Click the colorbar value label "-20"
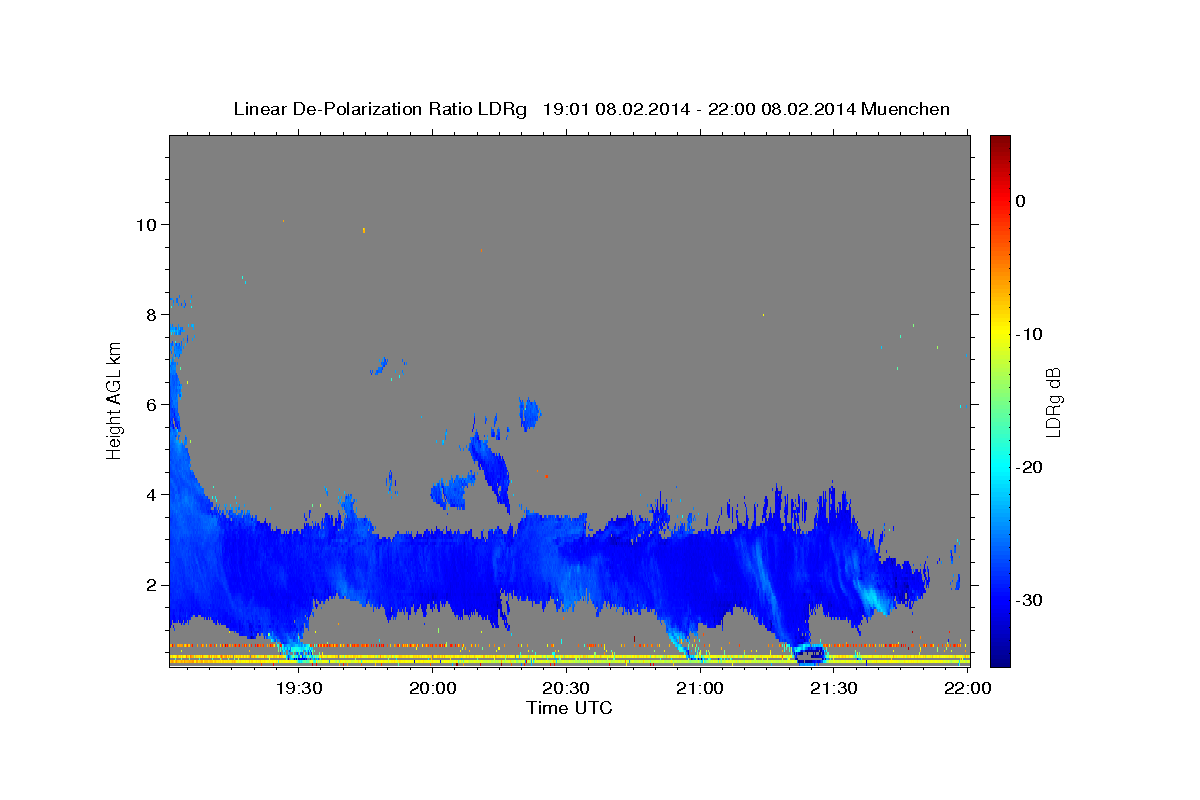This screenshot has width=1200, height=800. click(1029, 467)
